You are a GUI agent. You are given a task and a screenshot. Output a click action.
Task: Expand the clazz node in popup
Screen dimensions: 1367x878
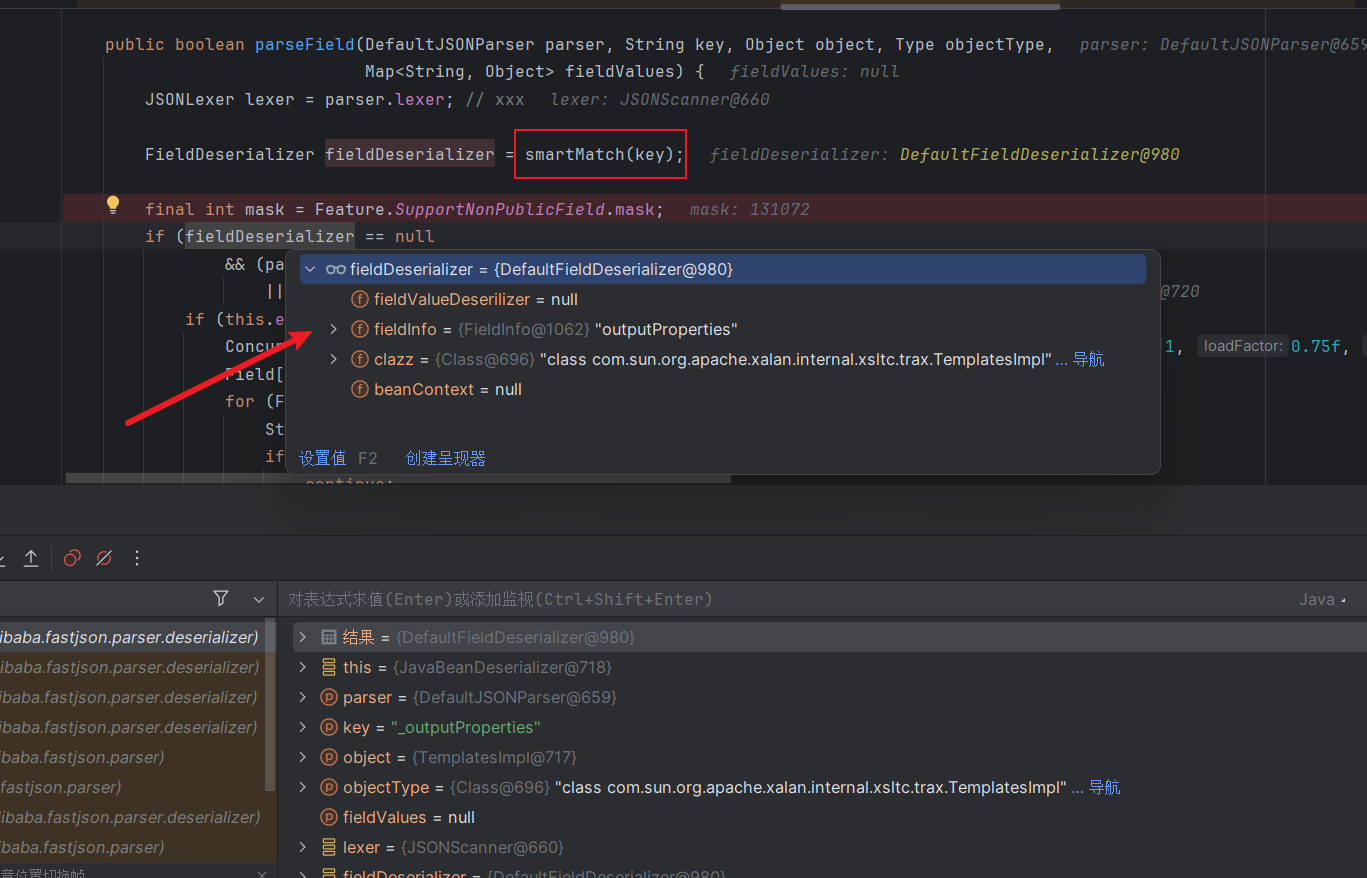coord(334,359)
